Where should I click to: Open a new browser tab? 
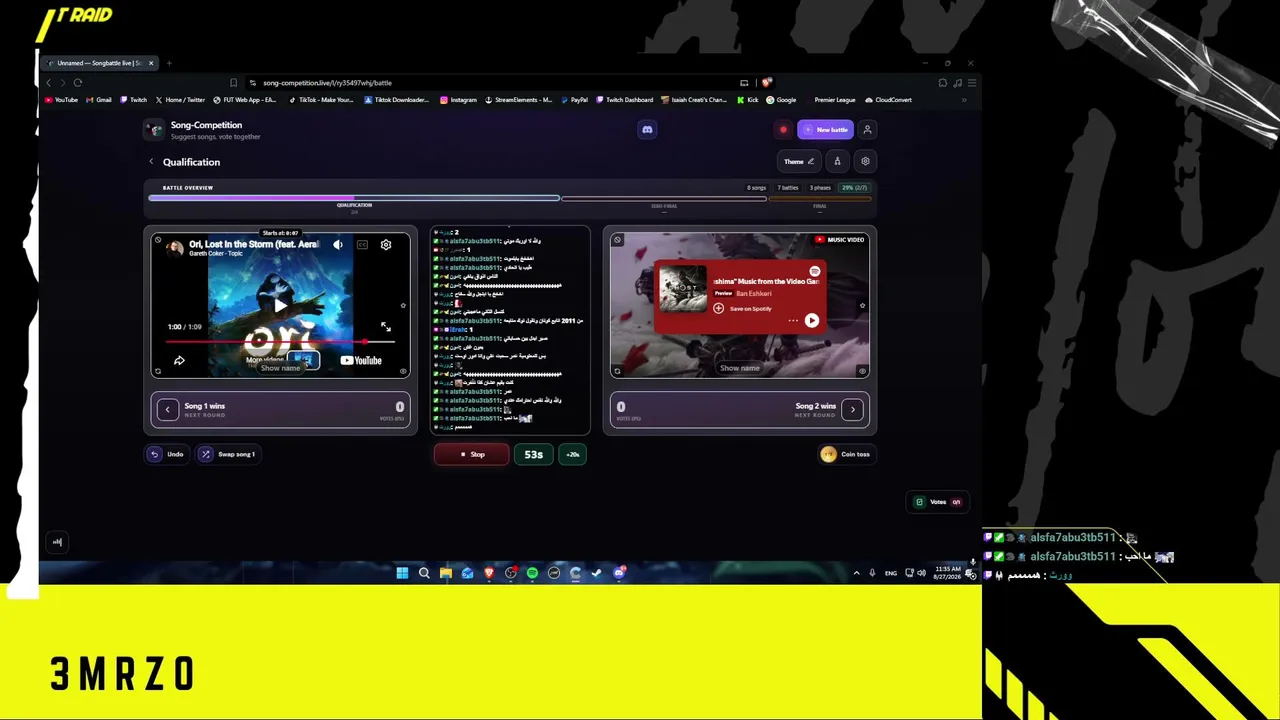[x=169, y=63]
